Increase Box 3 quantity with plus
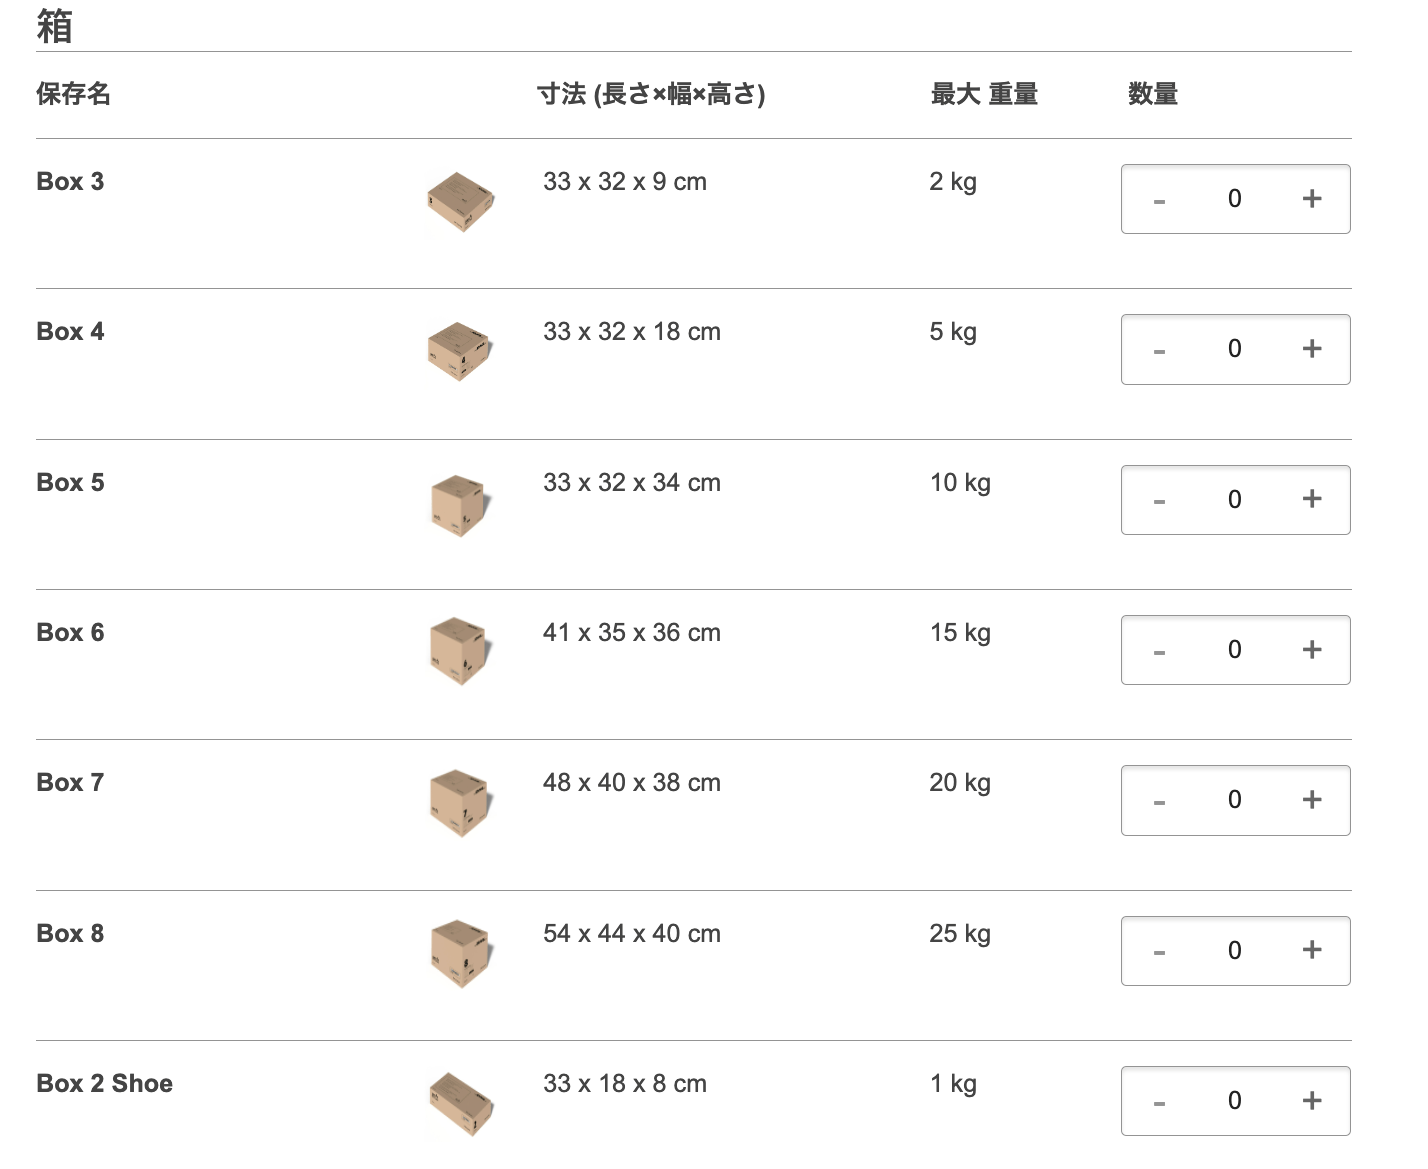The image size is (1428, 1169). (1312, 199)
